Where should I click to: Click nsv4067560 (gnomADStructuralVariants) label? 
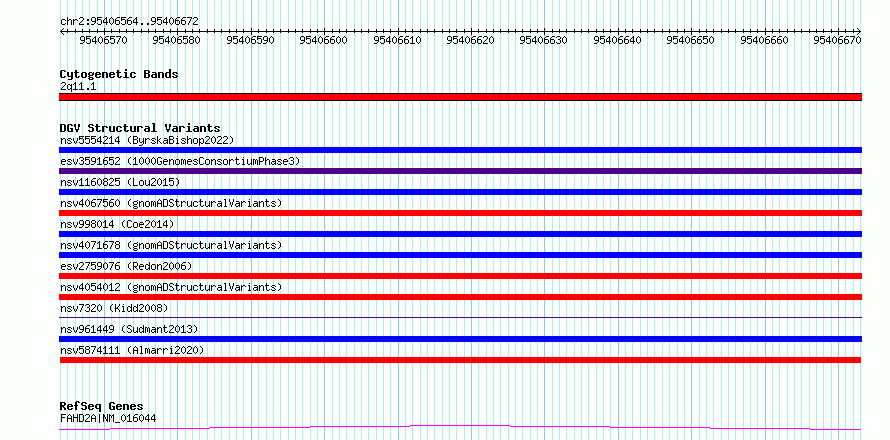click(170, 203)
